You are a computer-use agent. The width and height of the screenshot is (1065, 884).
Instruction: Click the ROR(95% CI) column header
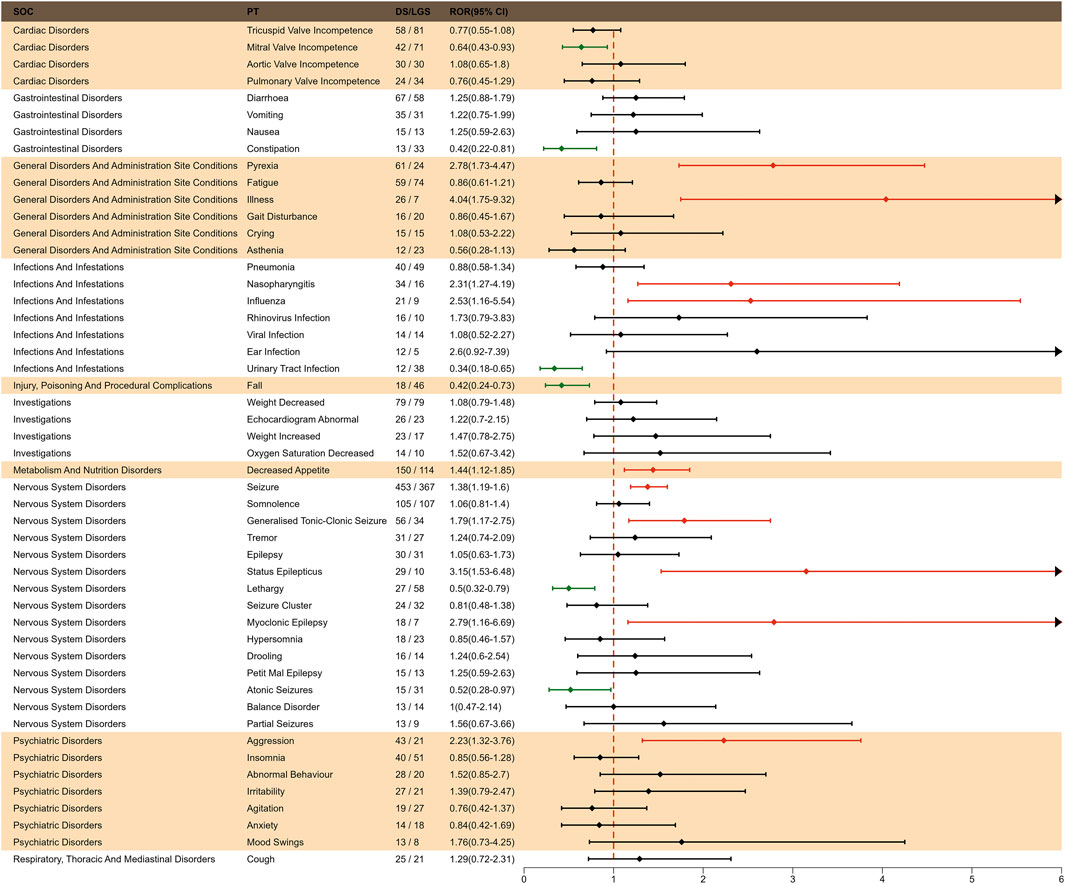[x=479, y=12]
